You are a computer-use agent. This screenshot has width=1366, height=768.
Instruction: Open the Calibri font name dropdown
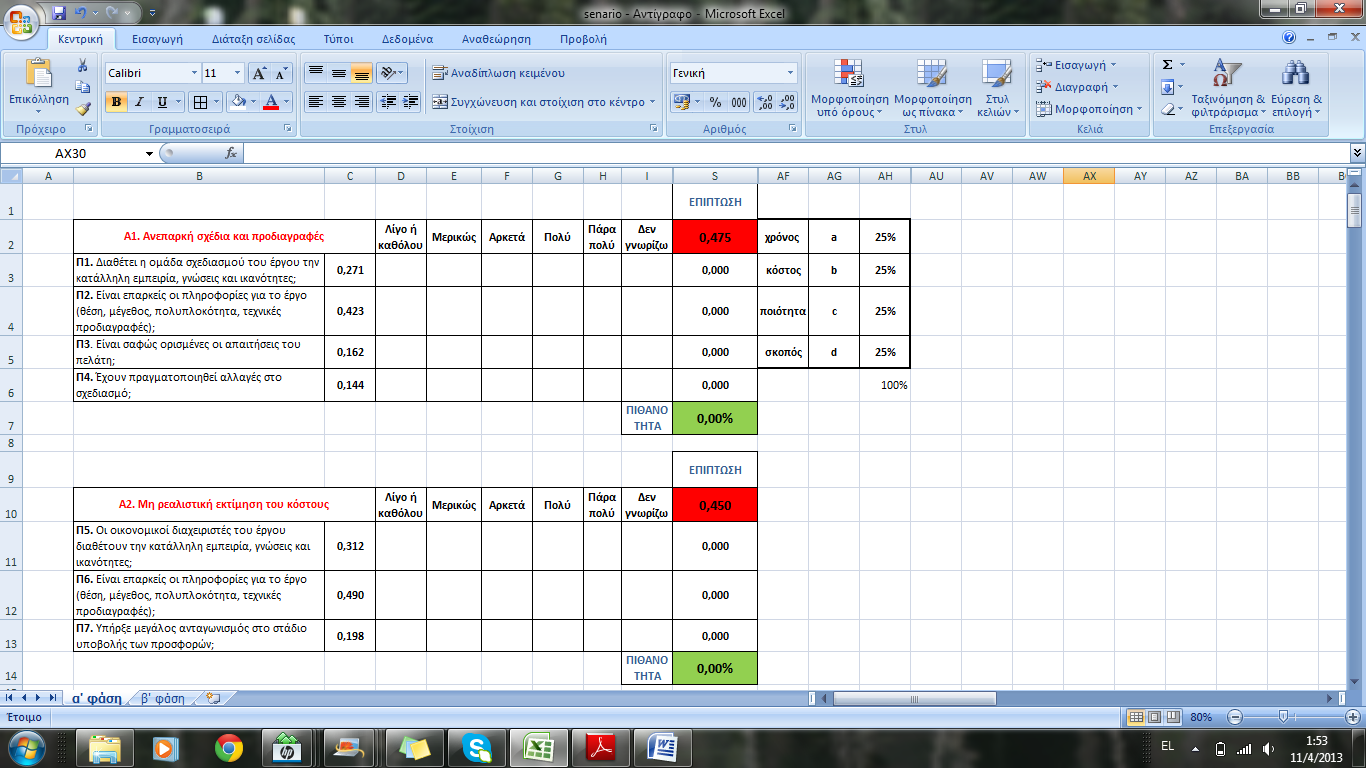pyautogui.click(x=194, y=73)
